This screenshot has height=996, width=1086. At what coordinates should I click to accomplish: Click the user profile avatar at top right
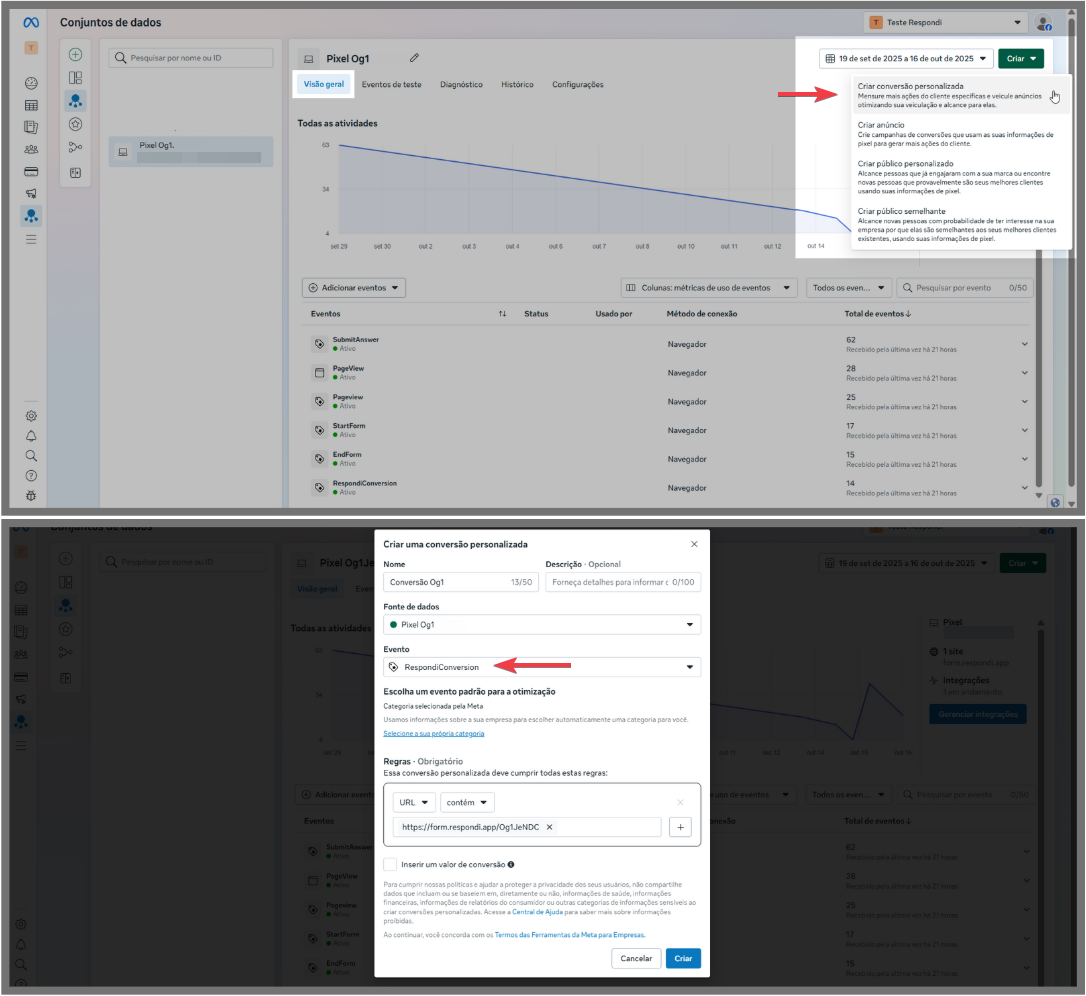pos(1043,23)
